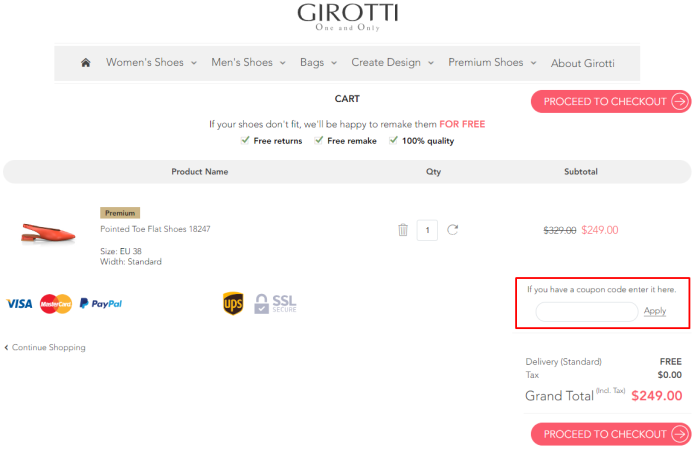This screenshot has height=451, width=700.
Task: Click the Free returns checkmark
Action: tap(245, 140)
